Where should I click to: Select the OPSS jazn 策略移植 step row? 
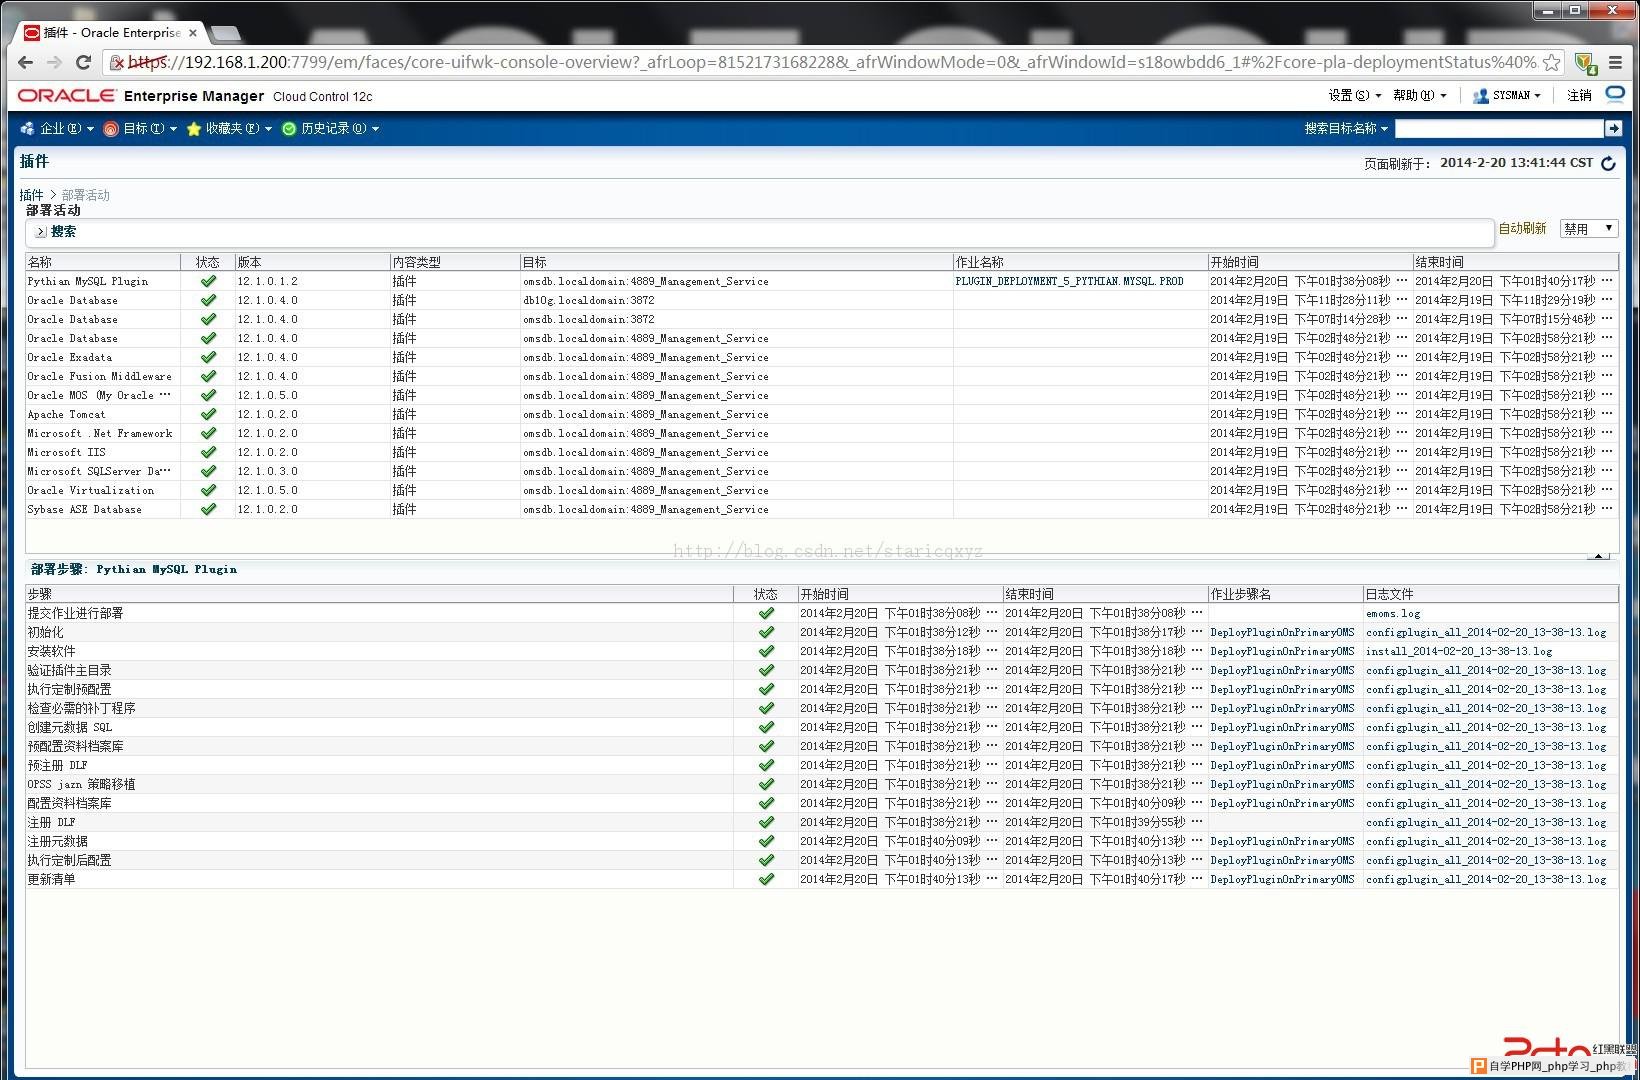(x=822, y=784)
